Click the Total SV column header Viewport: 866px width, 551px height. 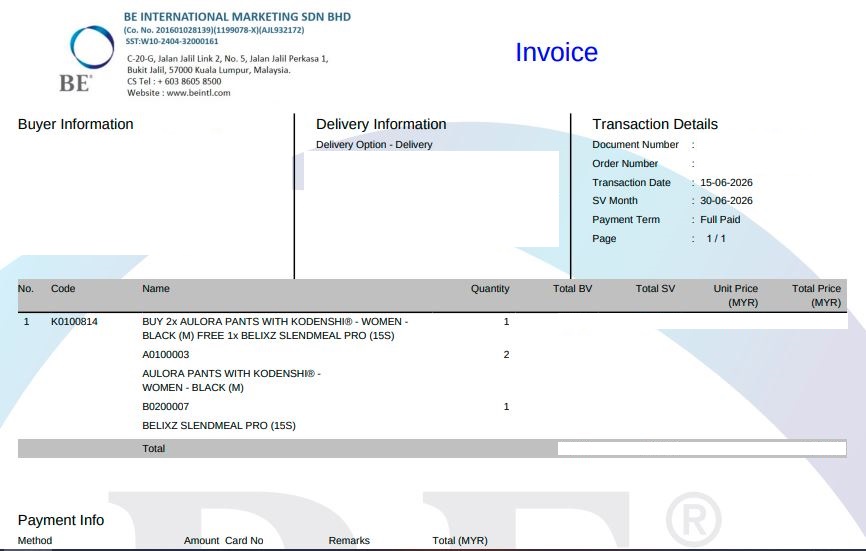655,288
